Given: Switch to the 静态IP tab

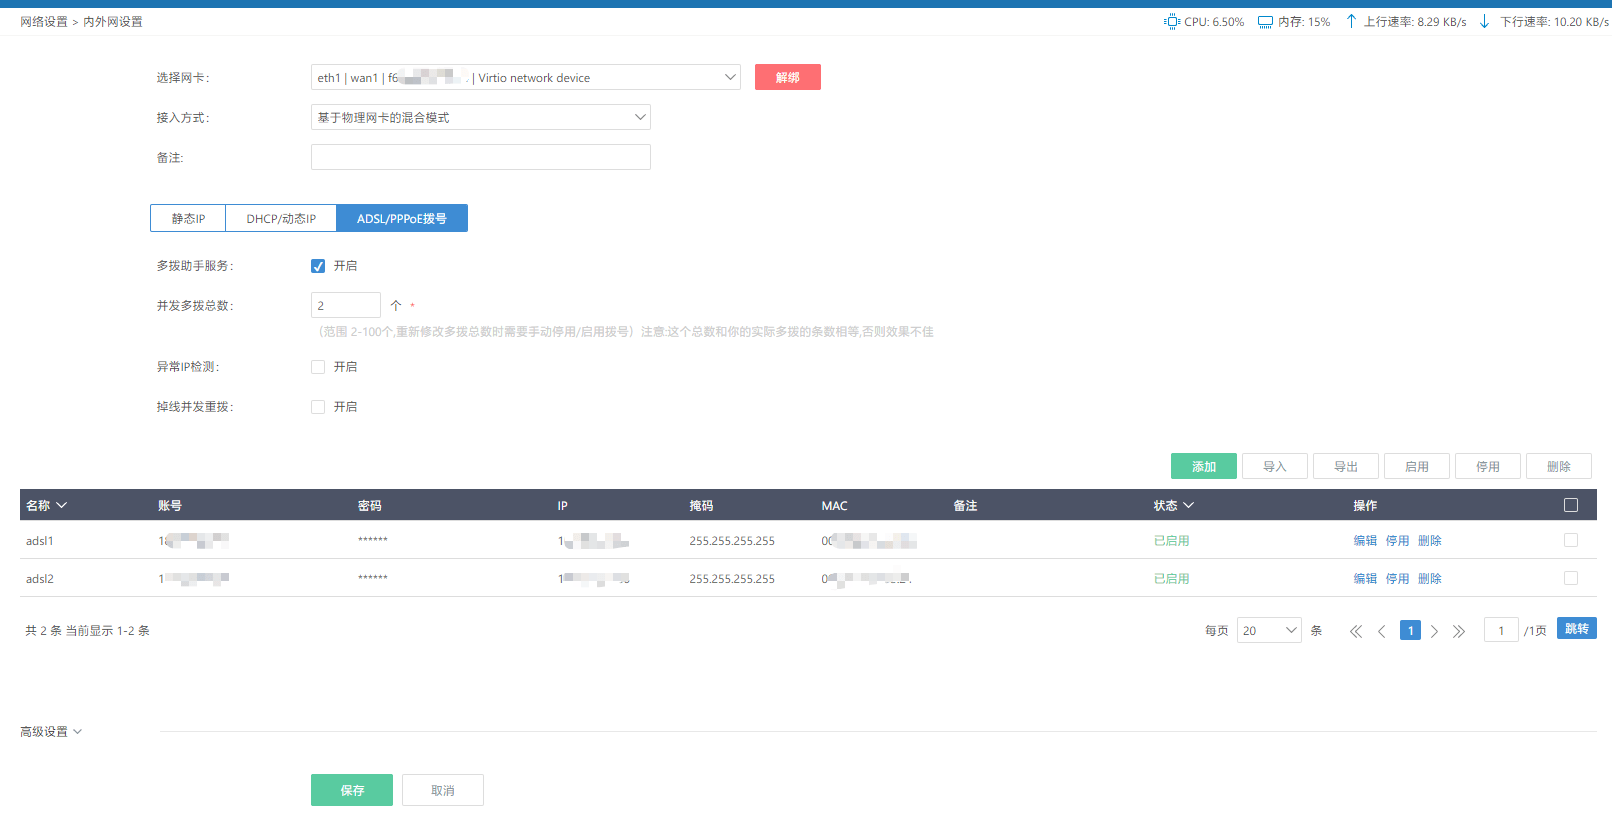Looking at the screenshot, I should tap(188, 219).
